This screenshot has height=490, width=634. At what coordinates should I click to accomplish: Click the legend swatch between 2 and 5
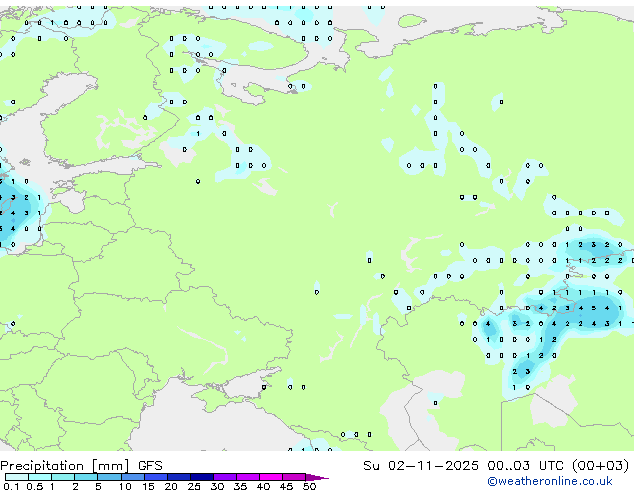pos(86,477)
